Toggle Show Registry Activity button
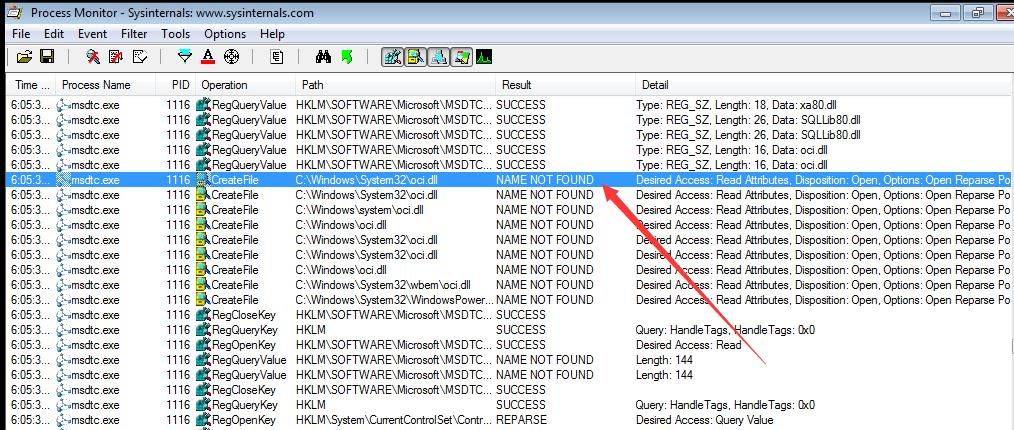Screen dimensions: 1014x430 pyautogui.click(x=393, y=57)
